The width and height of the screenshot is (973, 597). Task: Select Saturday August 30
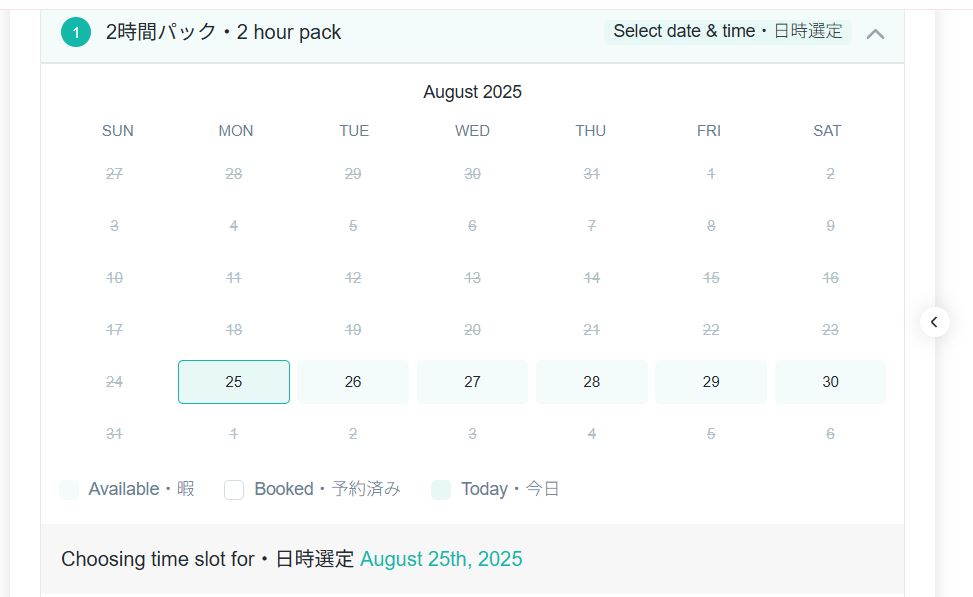point(830,382)
